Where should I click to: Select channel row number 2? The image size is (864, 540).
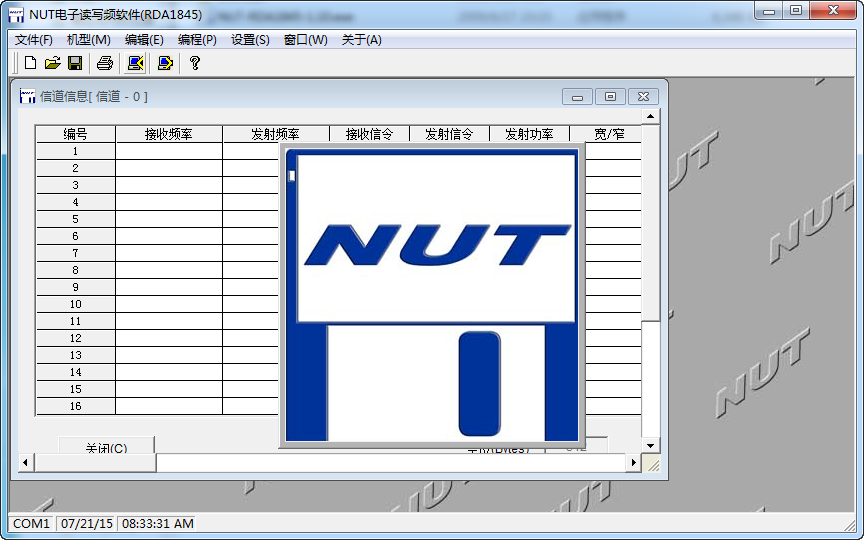(75, 168)
